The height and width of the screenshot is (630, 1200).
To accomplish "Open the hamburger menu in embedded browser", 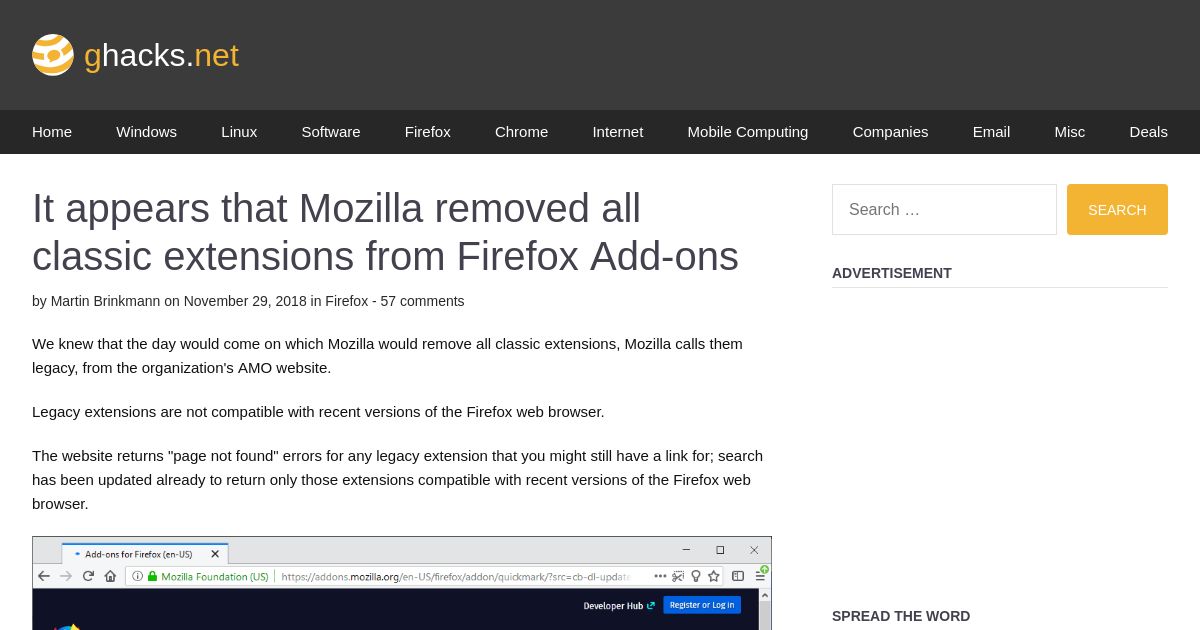I will coord(760,576).
